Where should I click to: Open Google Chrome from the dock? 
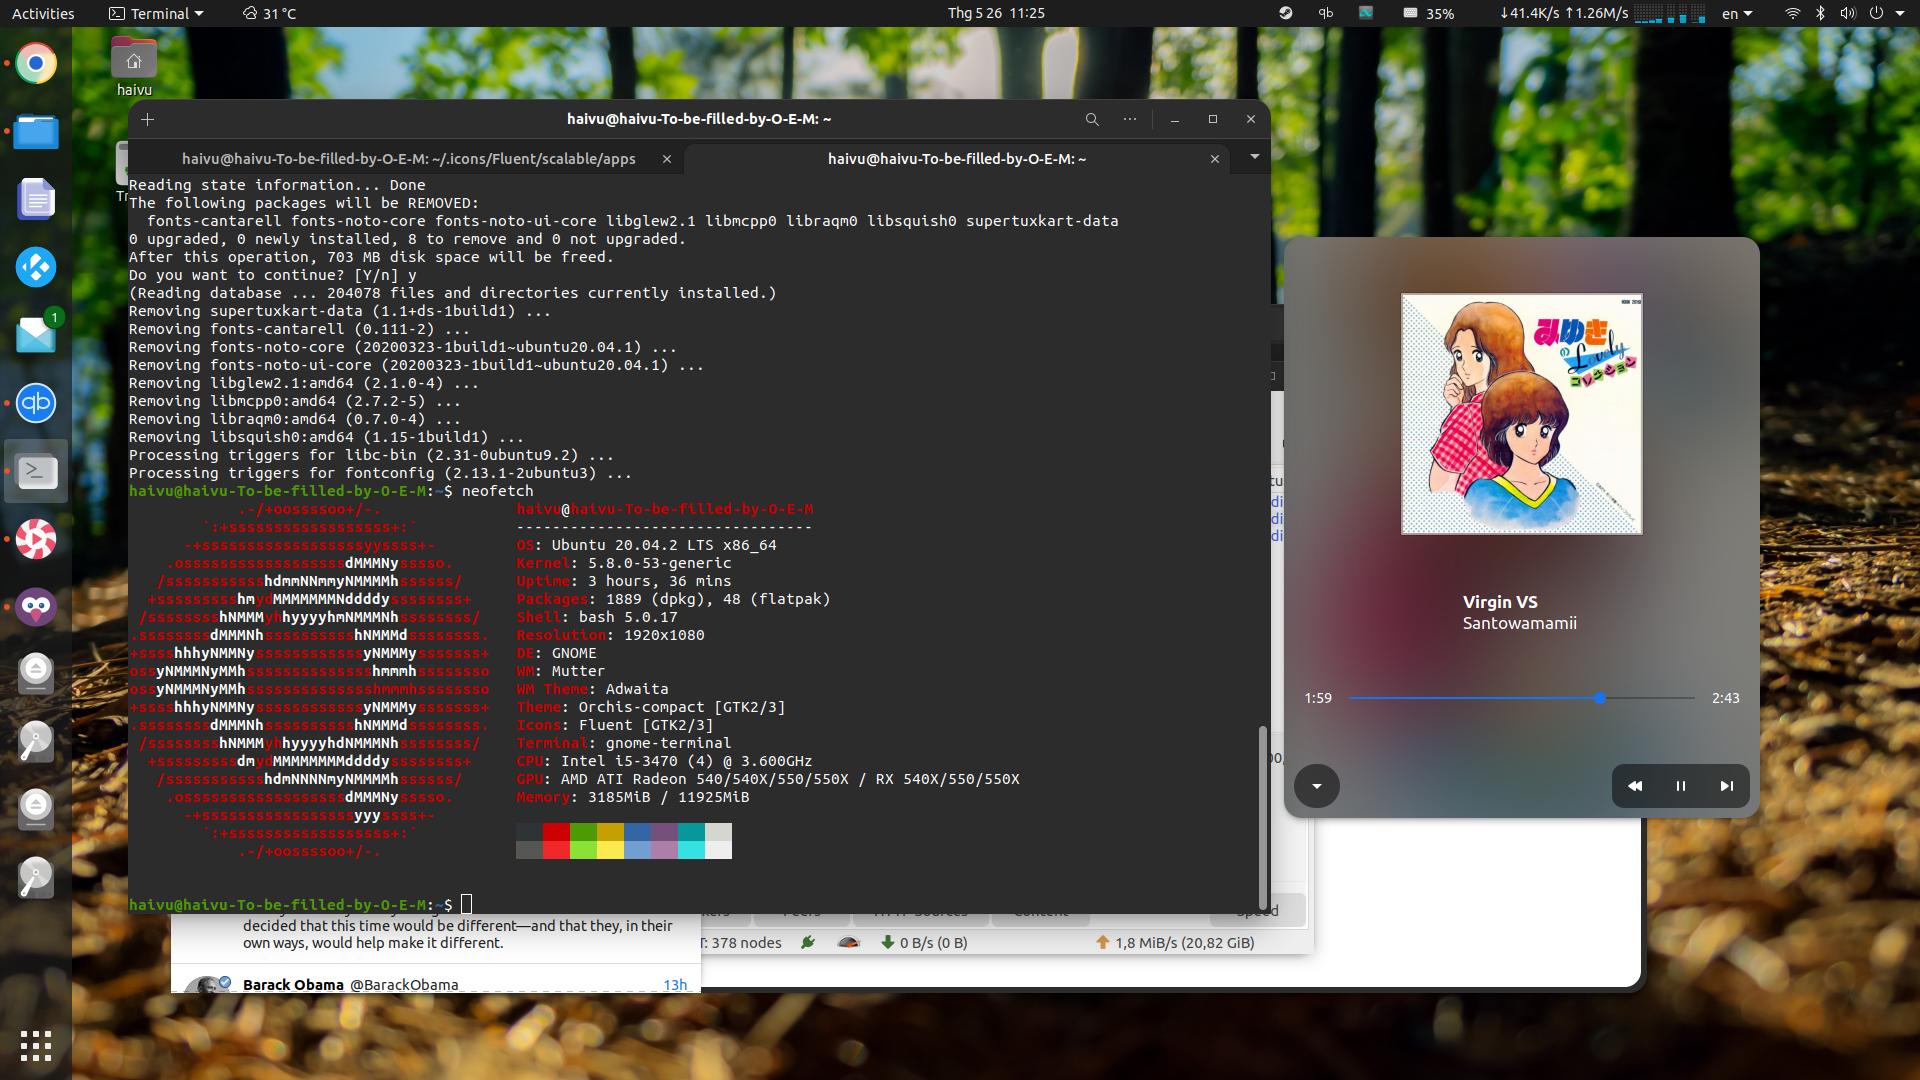click(x=36, y=64)
